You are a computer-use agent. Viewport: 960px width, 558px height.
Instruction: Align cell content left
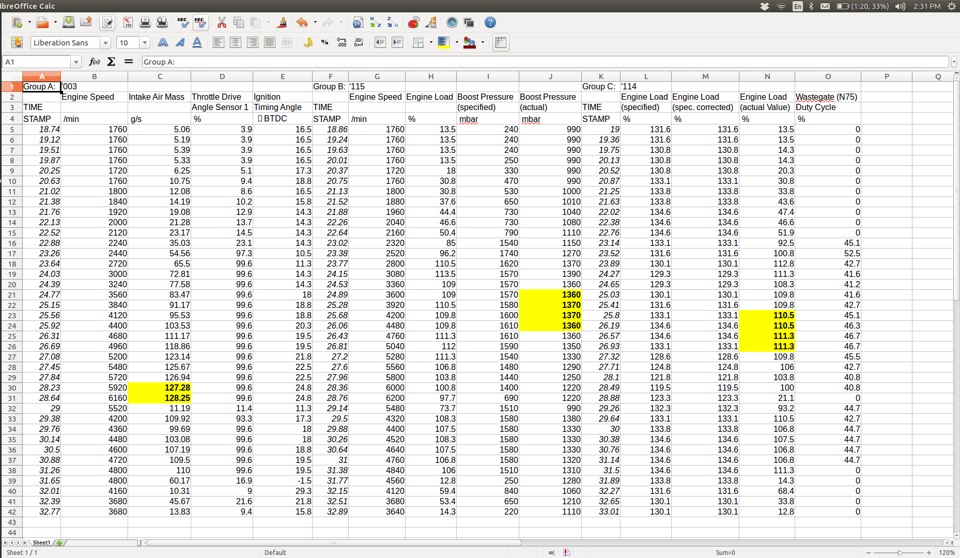click(219, 43)
